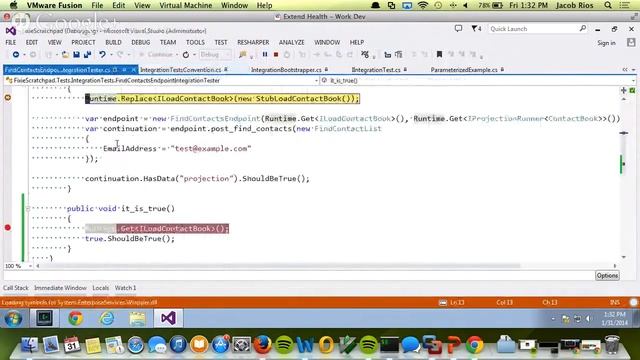Open the TEST menu
The height and width of the screenshot is (360, 640).
221,42
